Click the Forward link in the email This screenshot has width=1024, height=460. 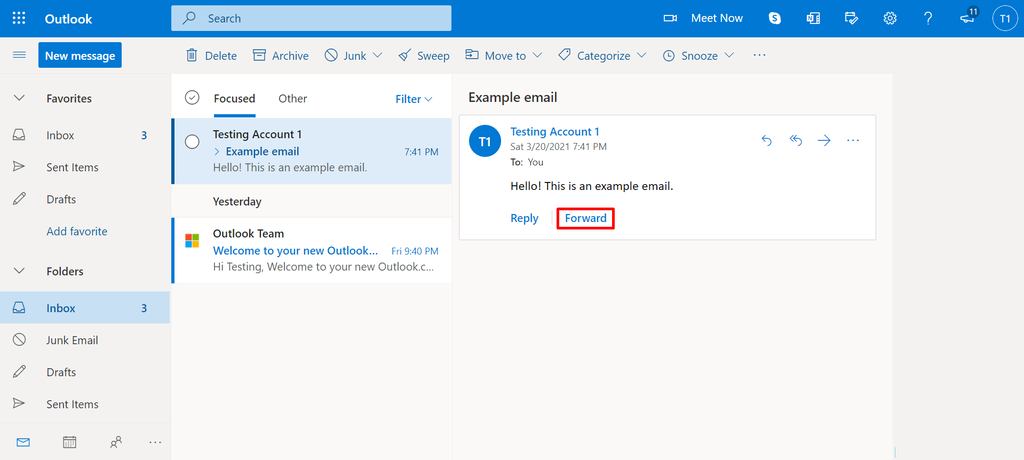(586, 218)
